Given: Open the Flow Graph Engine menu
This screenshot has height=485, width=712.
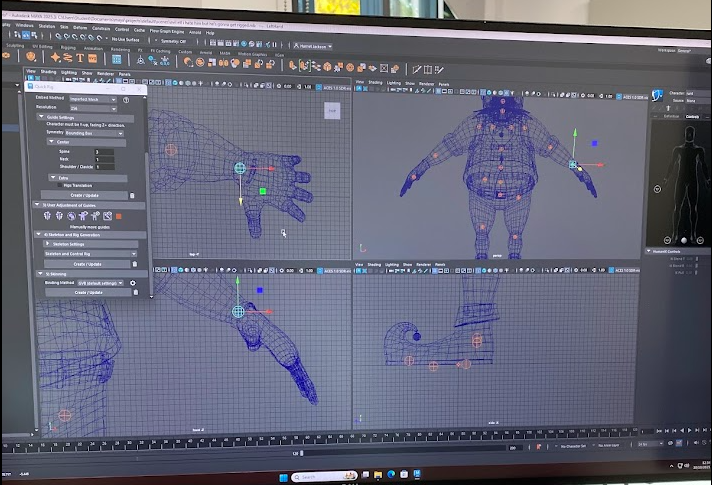Looking at the screenshot, I should (167, 31).
